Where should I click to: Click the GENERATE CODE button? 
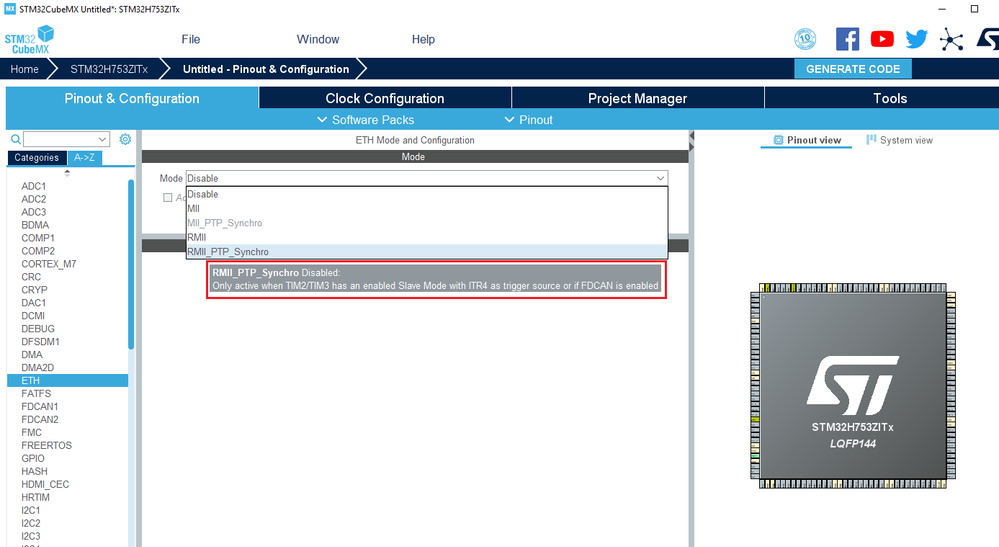[852, 69]
